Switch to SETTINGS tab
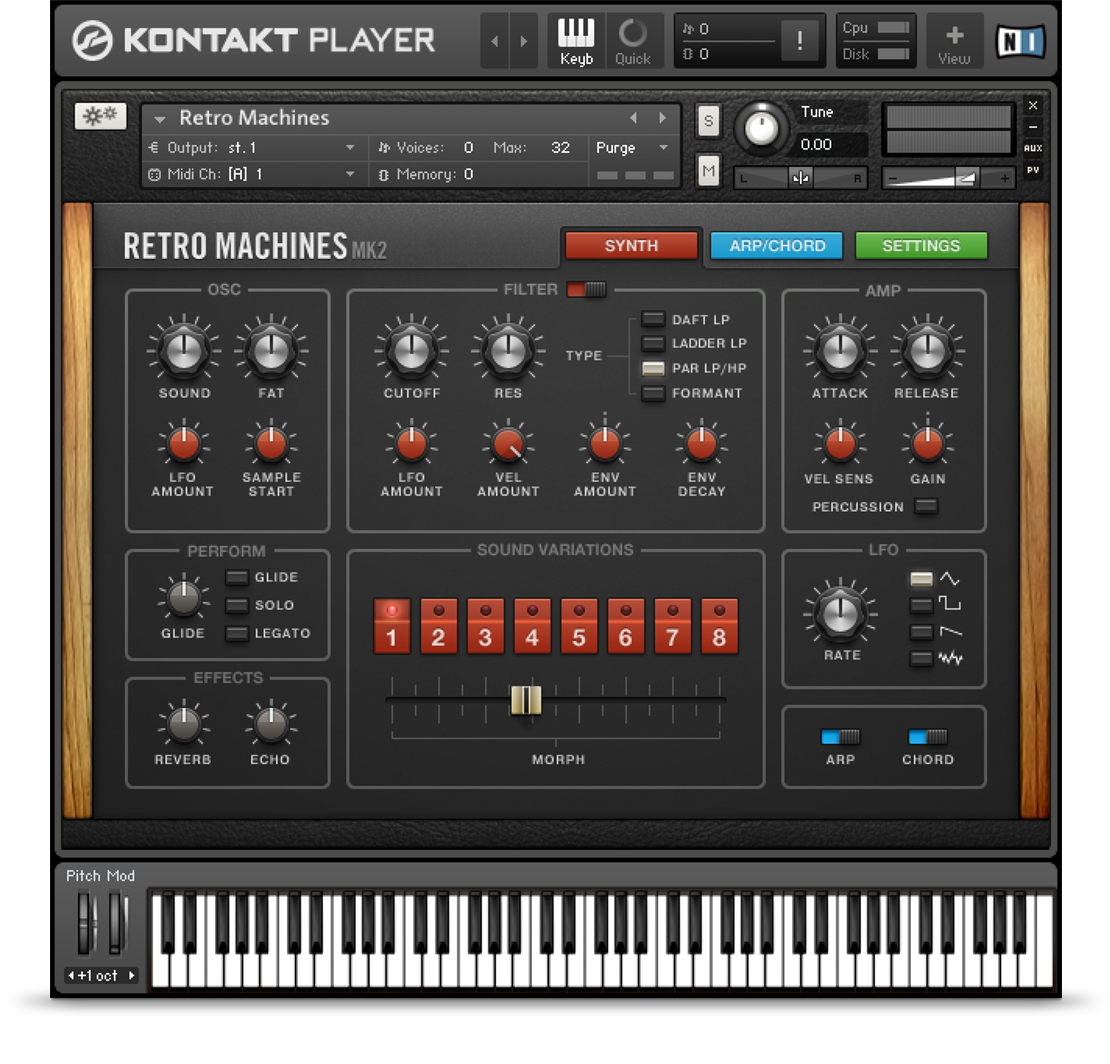This screenshot has width=1110, height=1064. (x=921, y=246)
